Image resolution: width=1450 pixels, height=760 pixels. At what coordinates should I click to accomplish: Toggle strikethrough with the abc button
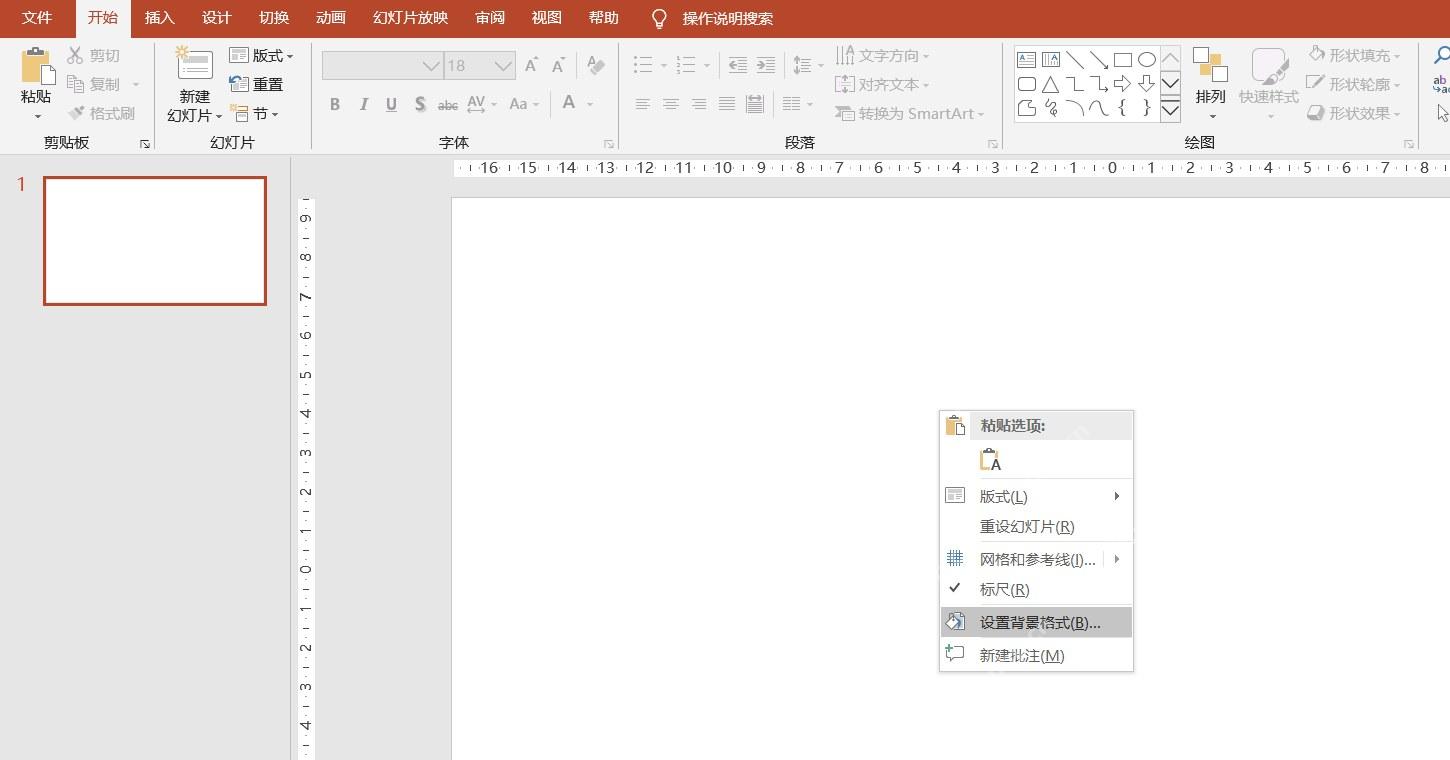point(448,104)
